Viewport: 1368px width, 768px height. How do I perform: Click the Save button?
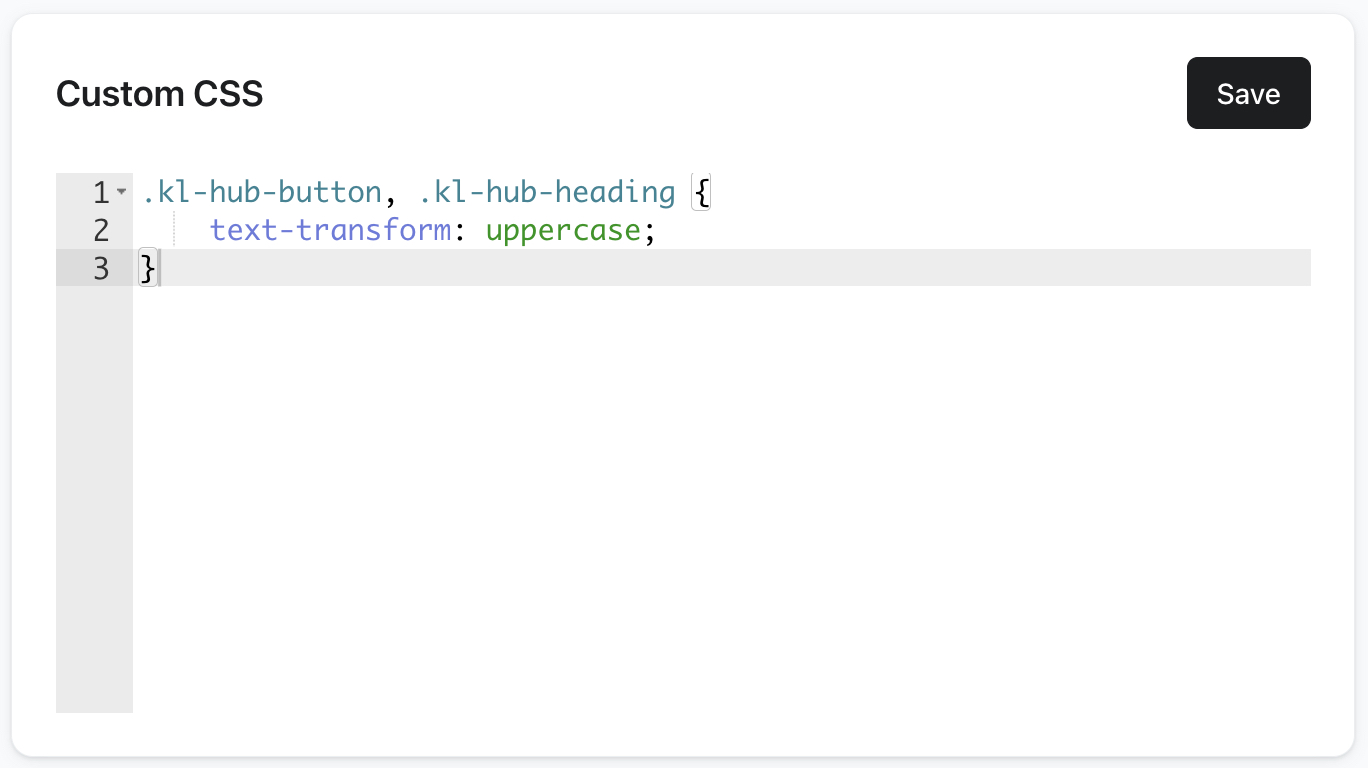(1248, 92)
